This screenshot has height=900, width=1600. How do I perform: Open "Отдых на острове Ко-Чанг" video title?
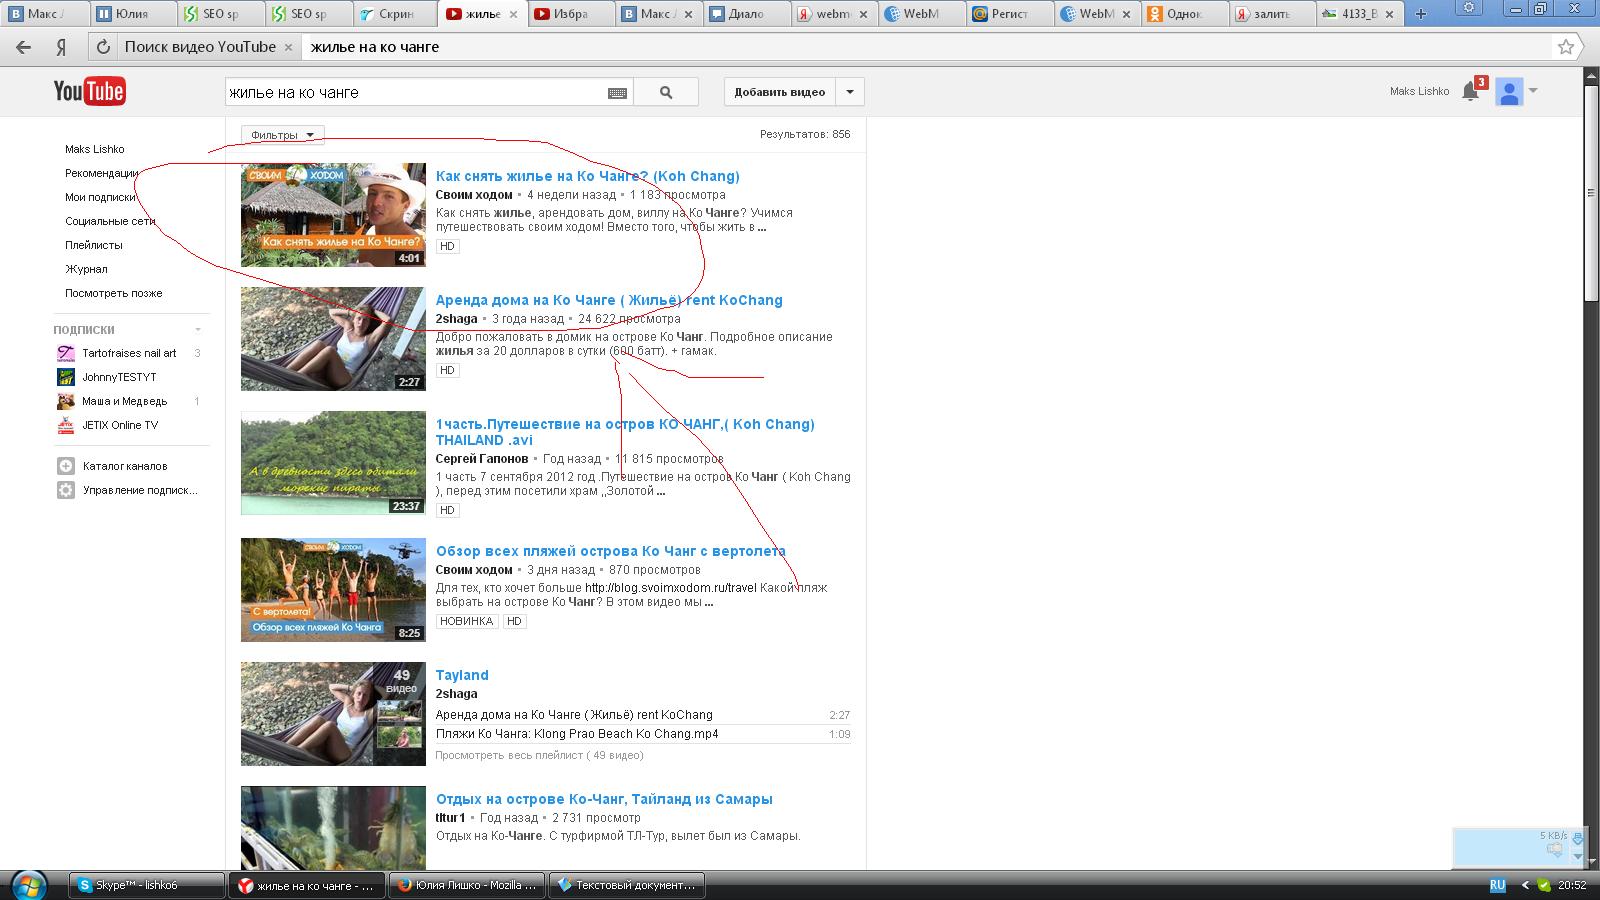(x=604, y=799)
